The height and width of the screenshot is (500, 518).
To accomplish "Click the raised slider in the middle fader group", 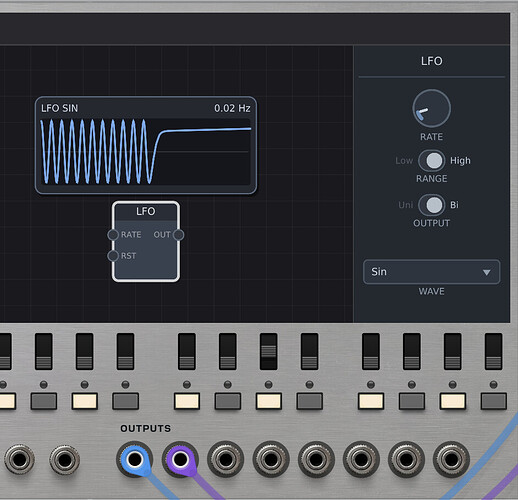I will tap(269, 351).
